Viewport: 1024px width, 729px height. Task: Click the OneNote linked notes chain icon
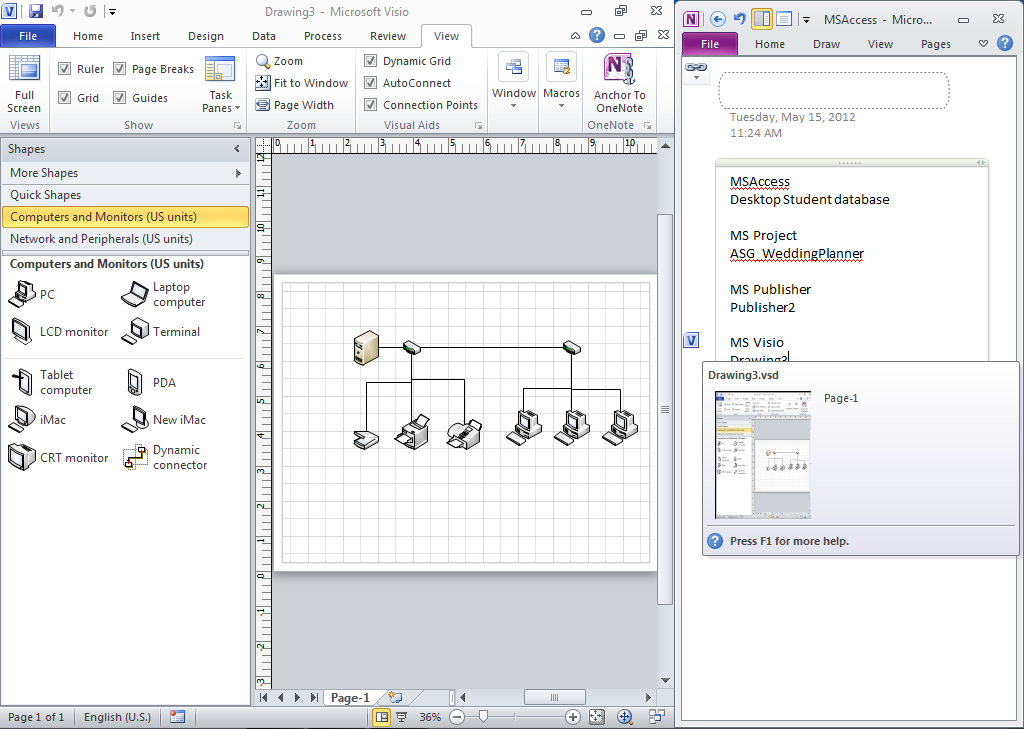pyautogui.click(x=696, y=67)
